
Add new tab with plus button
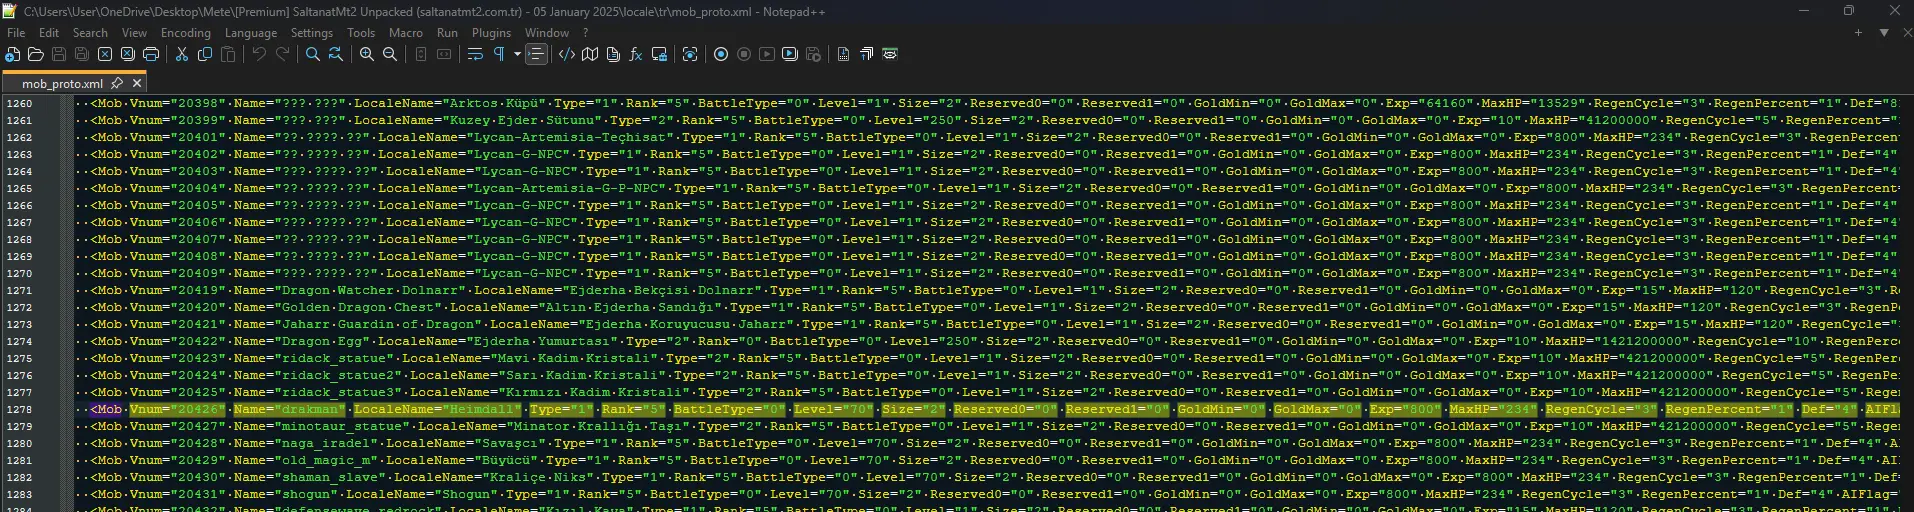1858,33
